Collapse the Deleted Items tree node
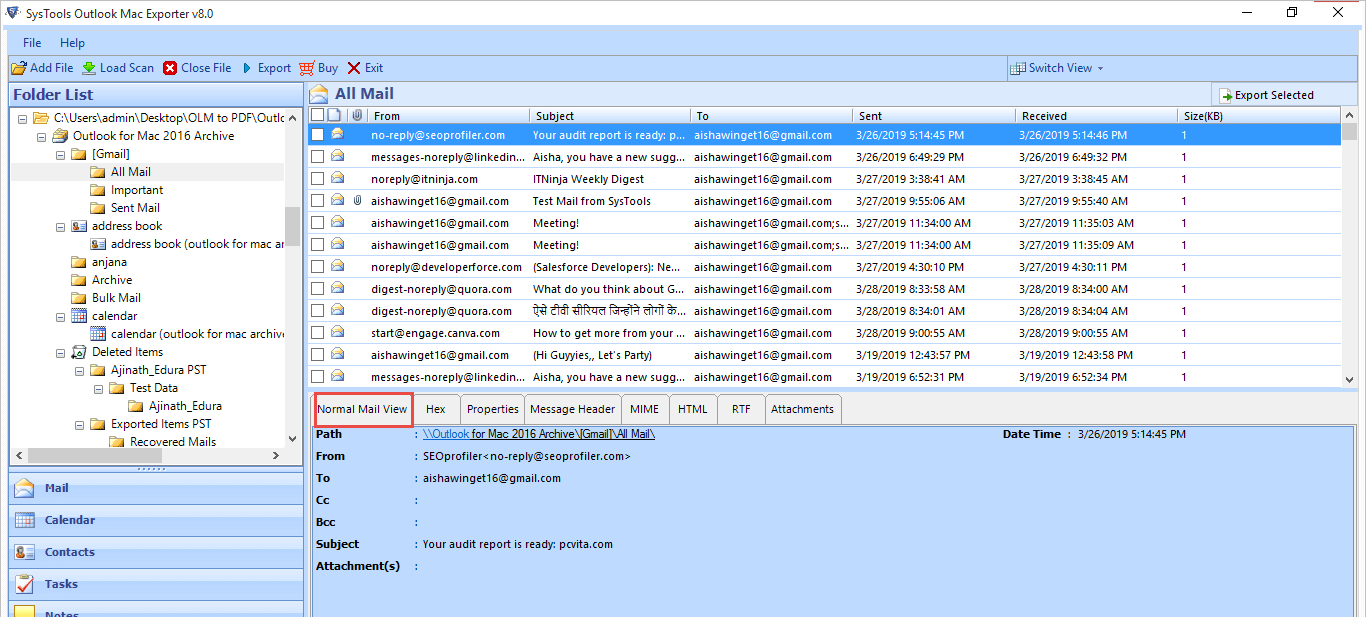 coord(61,352)
